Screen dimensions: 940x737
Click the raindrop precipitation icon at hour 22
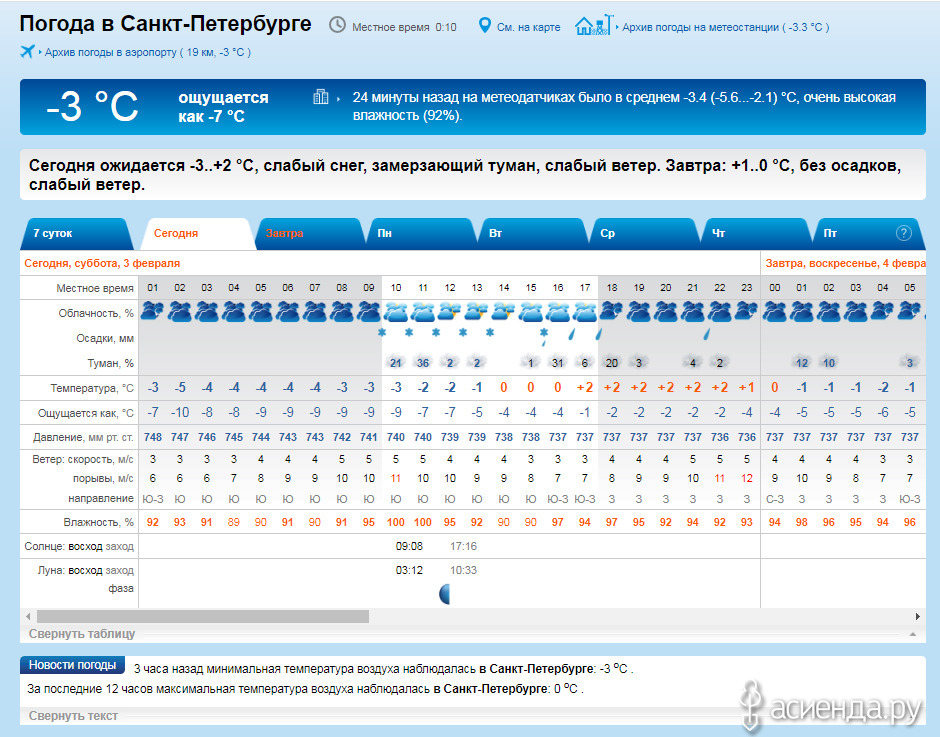pos(707,334)
